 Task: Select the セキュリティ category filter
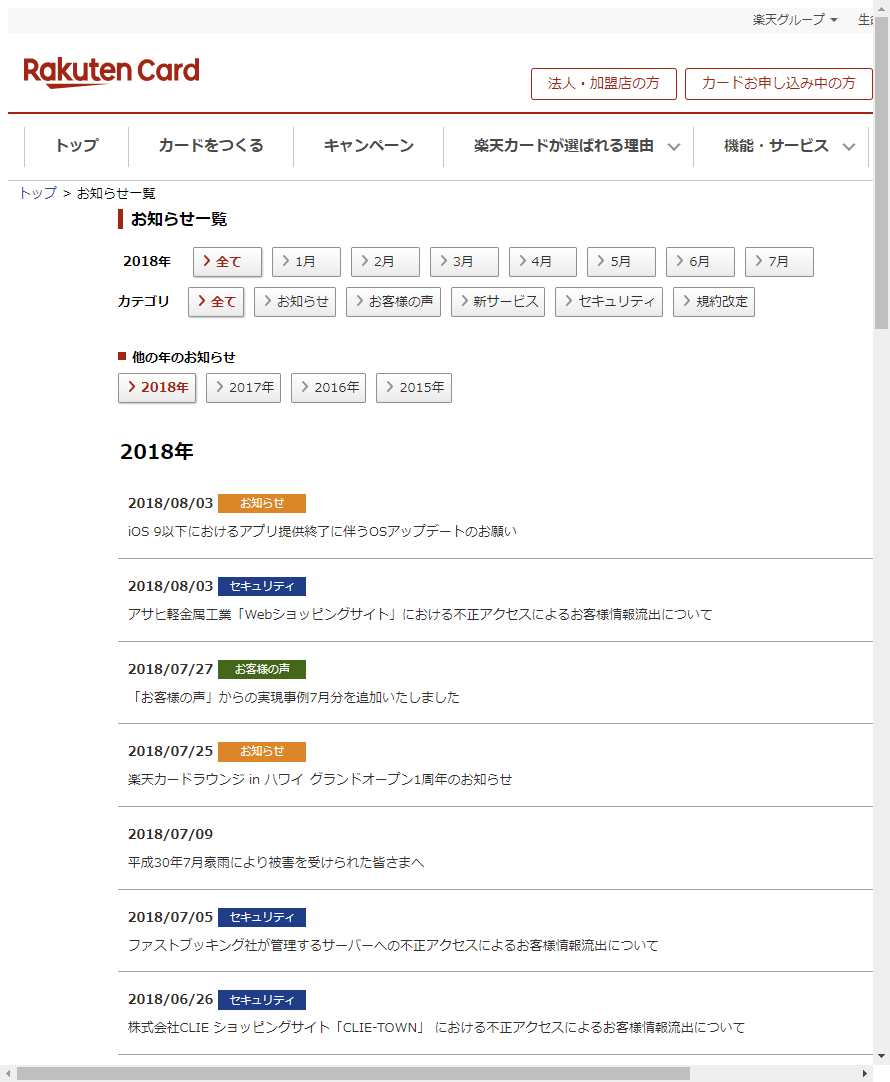click(608, 302)
